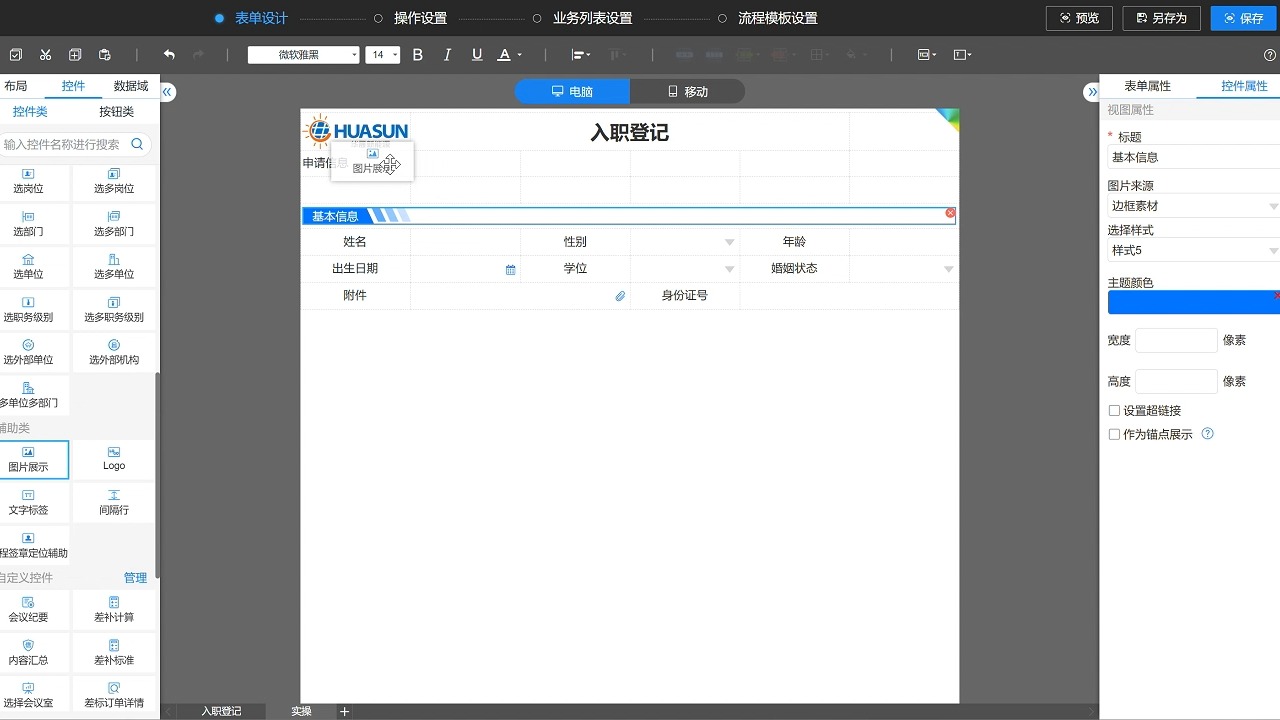Apply italic formatting
This screenshot has width=1280, height=720.
pos(447,55)
